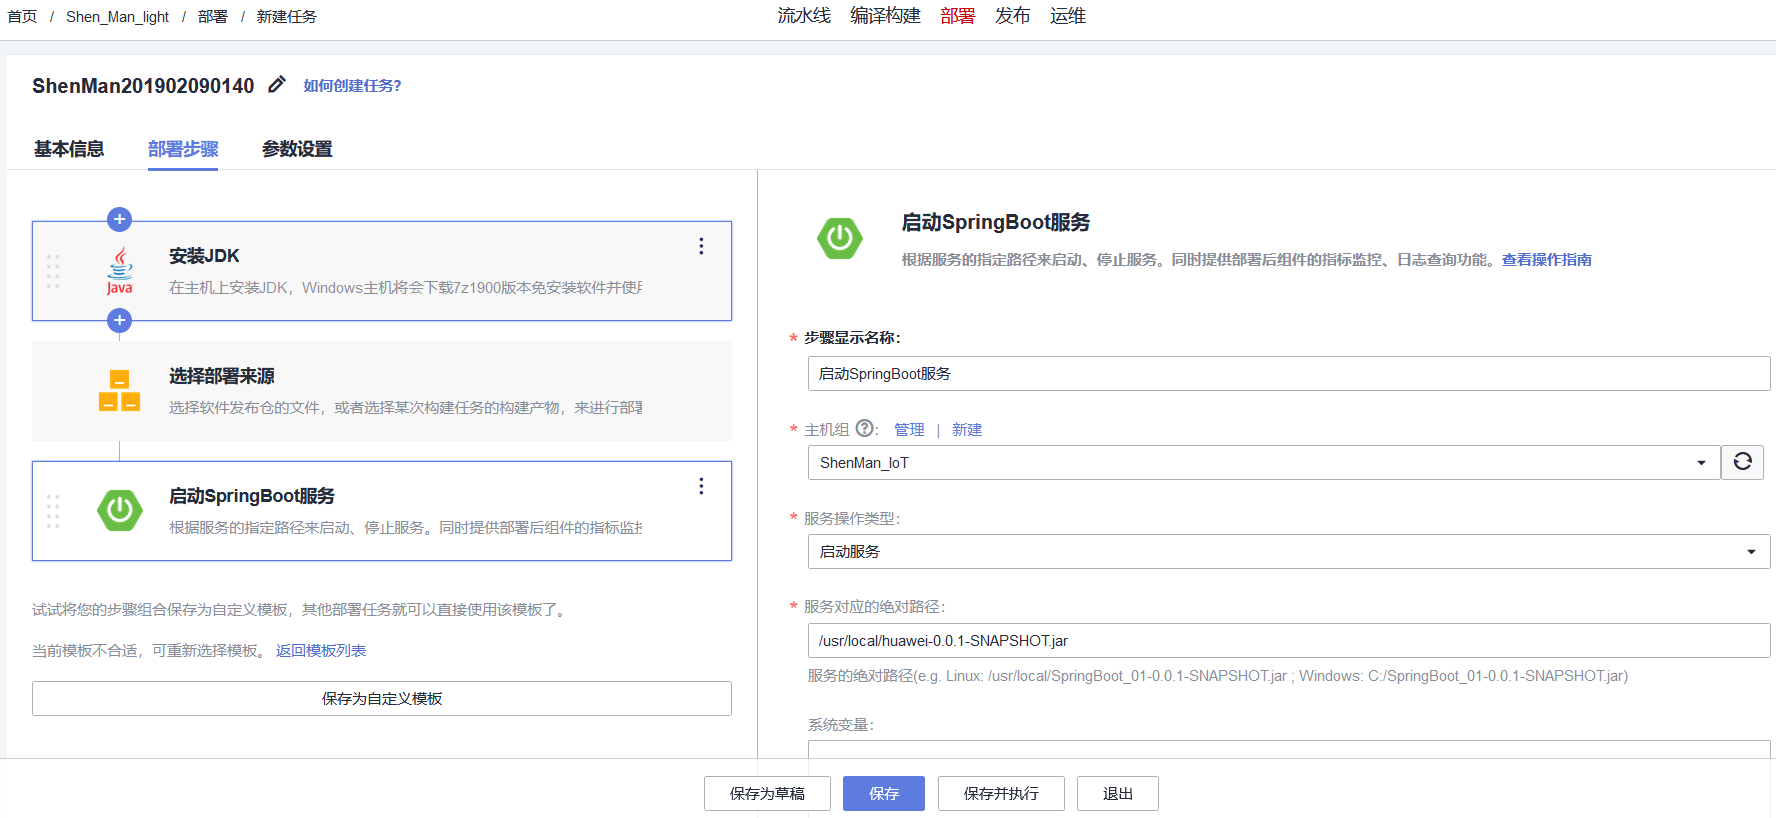Click the 保存为草稿 button

tap(767, 793)
